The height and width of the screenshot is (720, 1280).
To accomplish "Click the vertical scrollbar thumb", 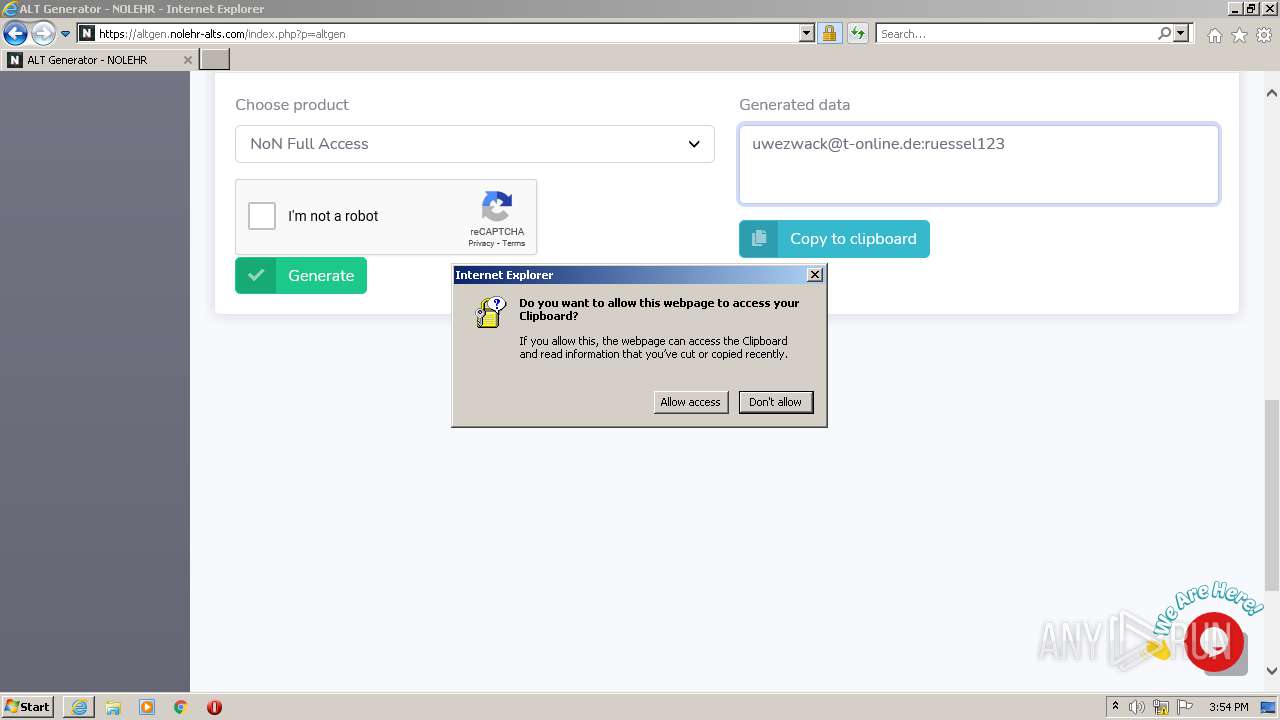I will [1272, 495].
